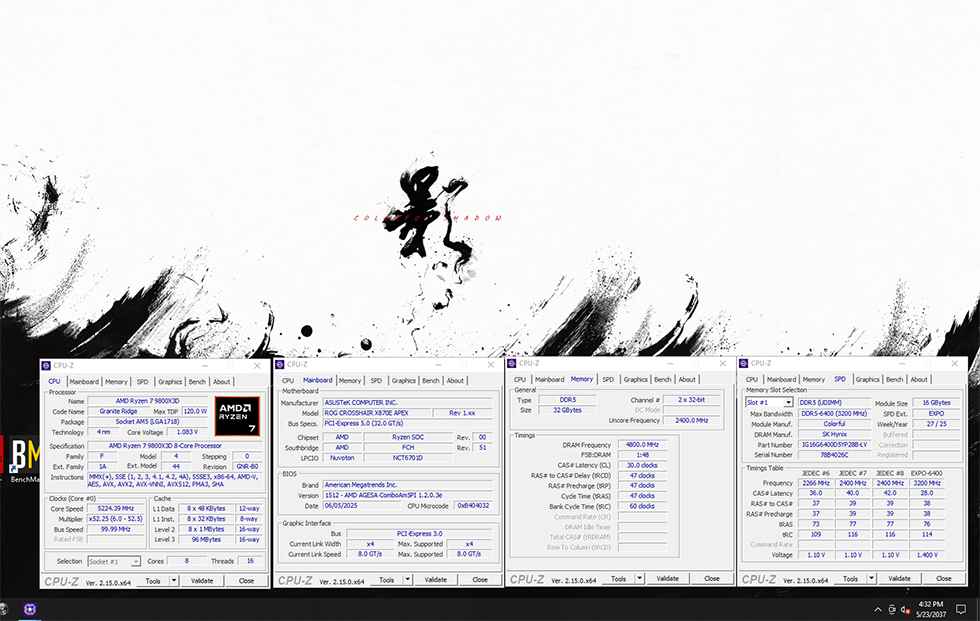Open Graphics tab in the Mainboard-tab window
The width and height of the screenshot is (980, 621).
pos(403,380)
